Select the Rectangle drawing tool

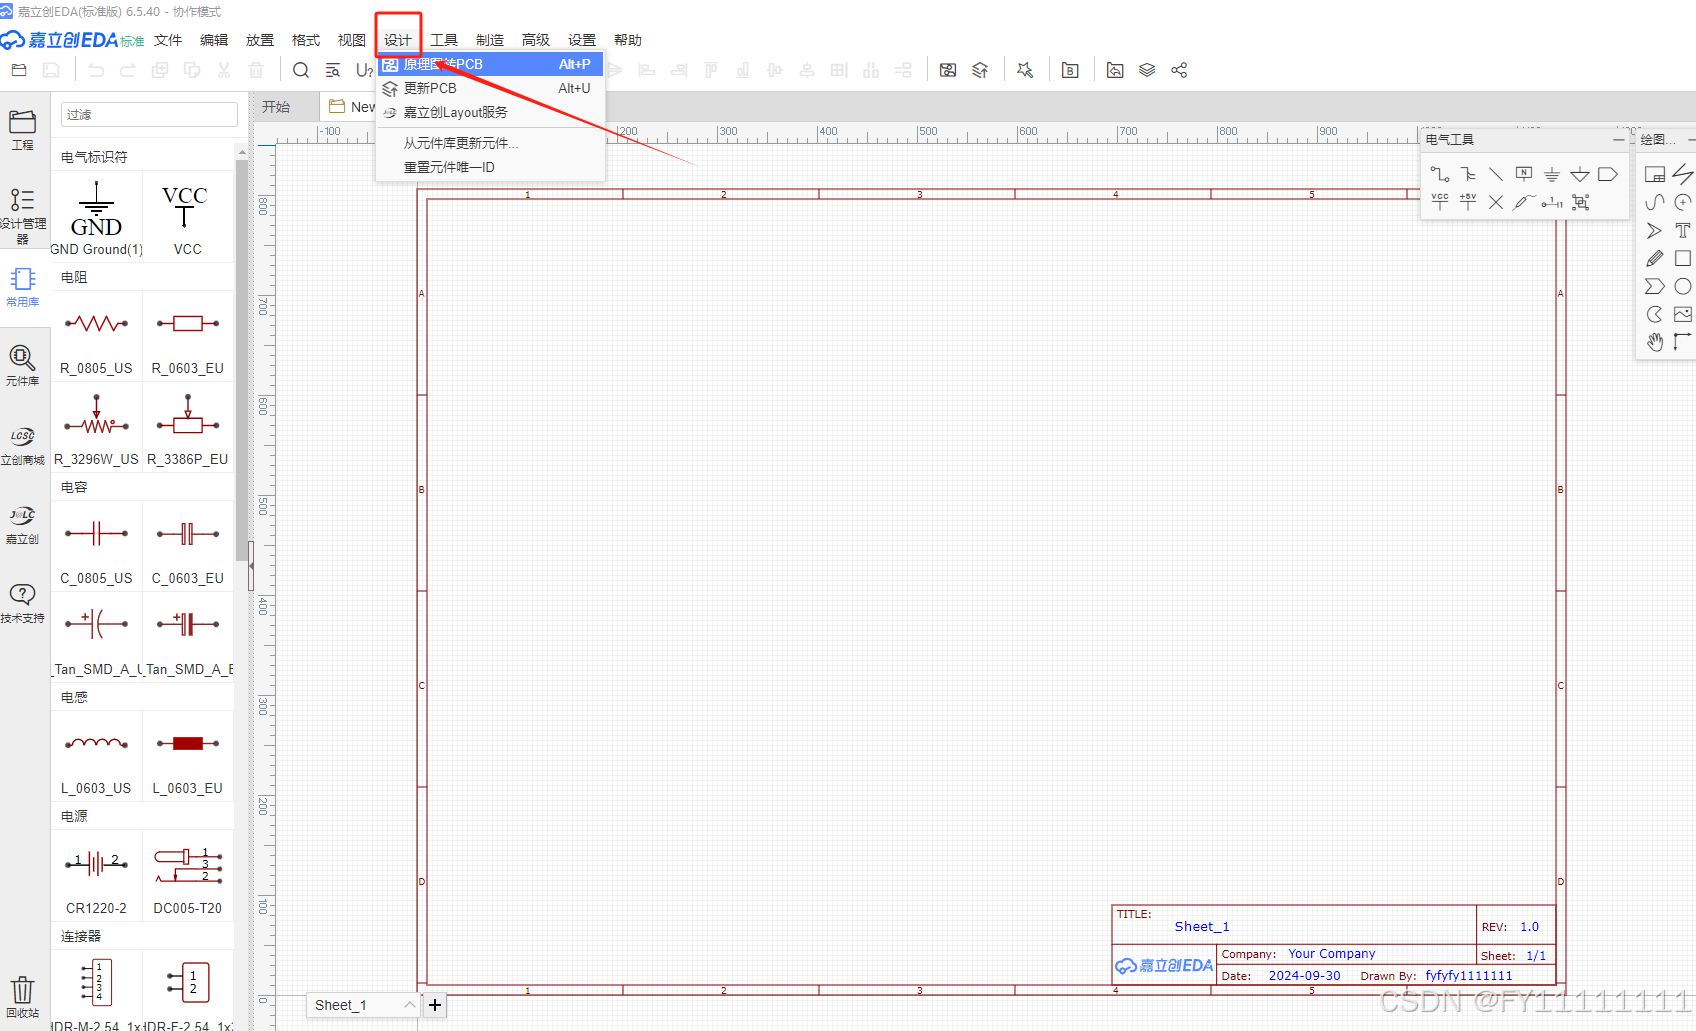click(x=1683, y=258)
